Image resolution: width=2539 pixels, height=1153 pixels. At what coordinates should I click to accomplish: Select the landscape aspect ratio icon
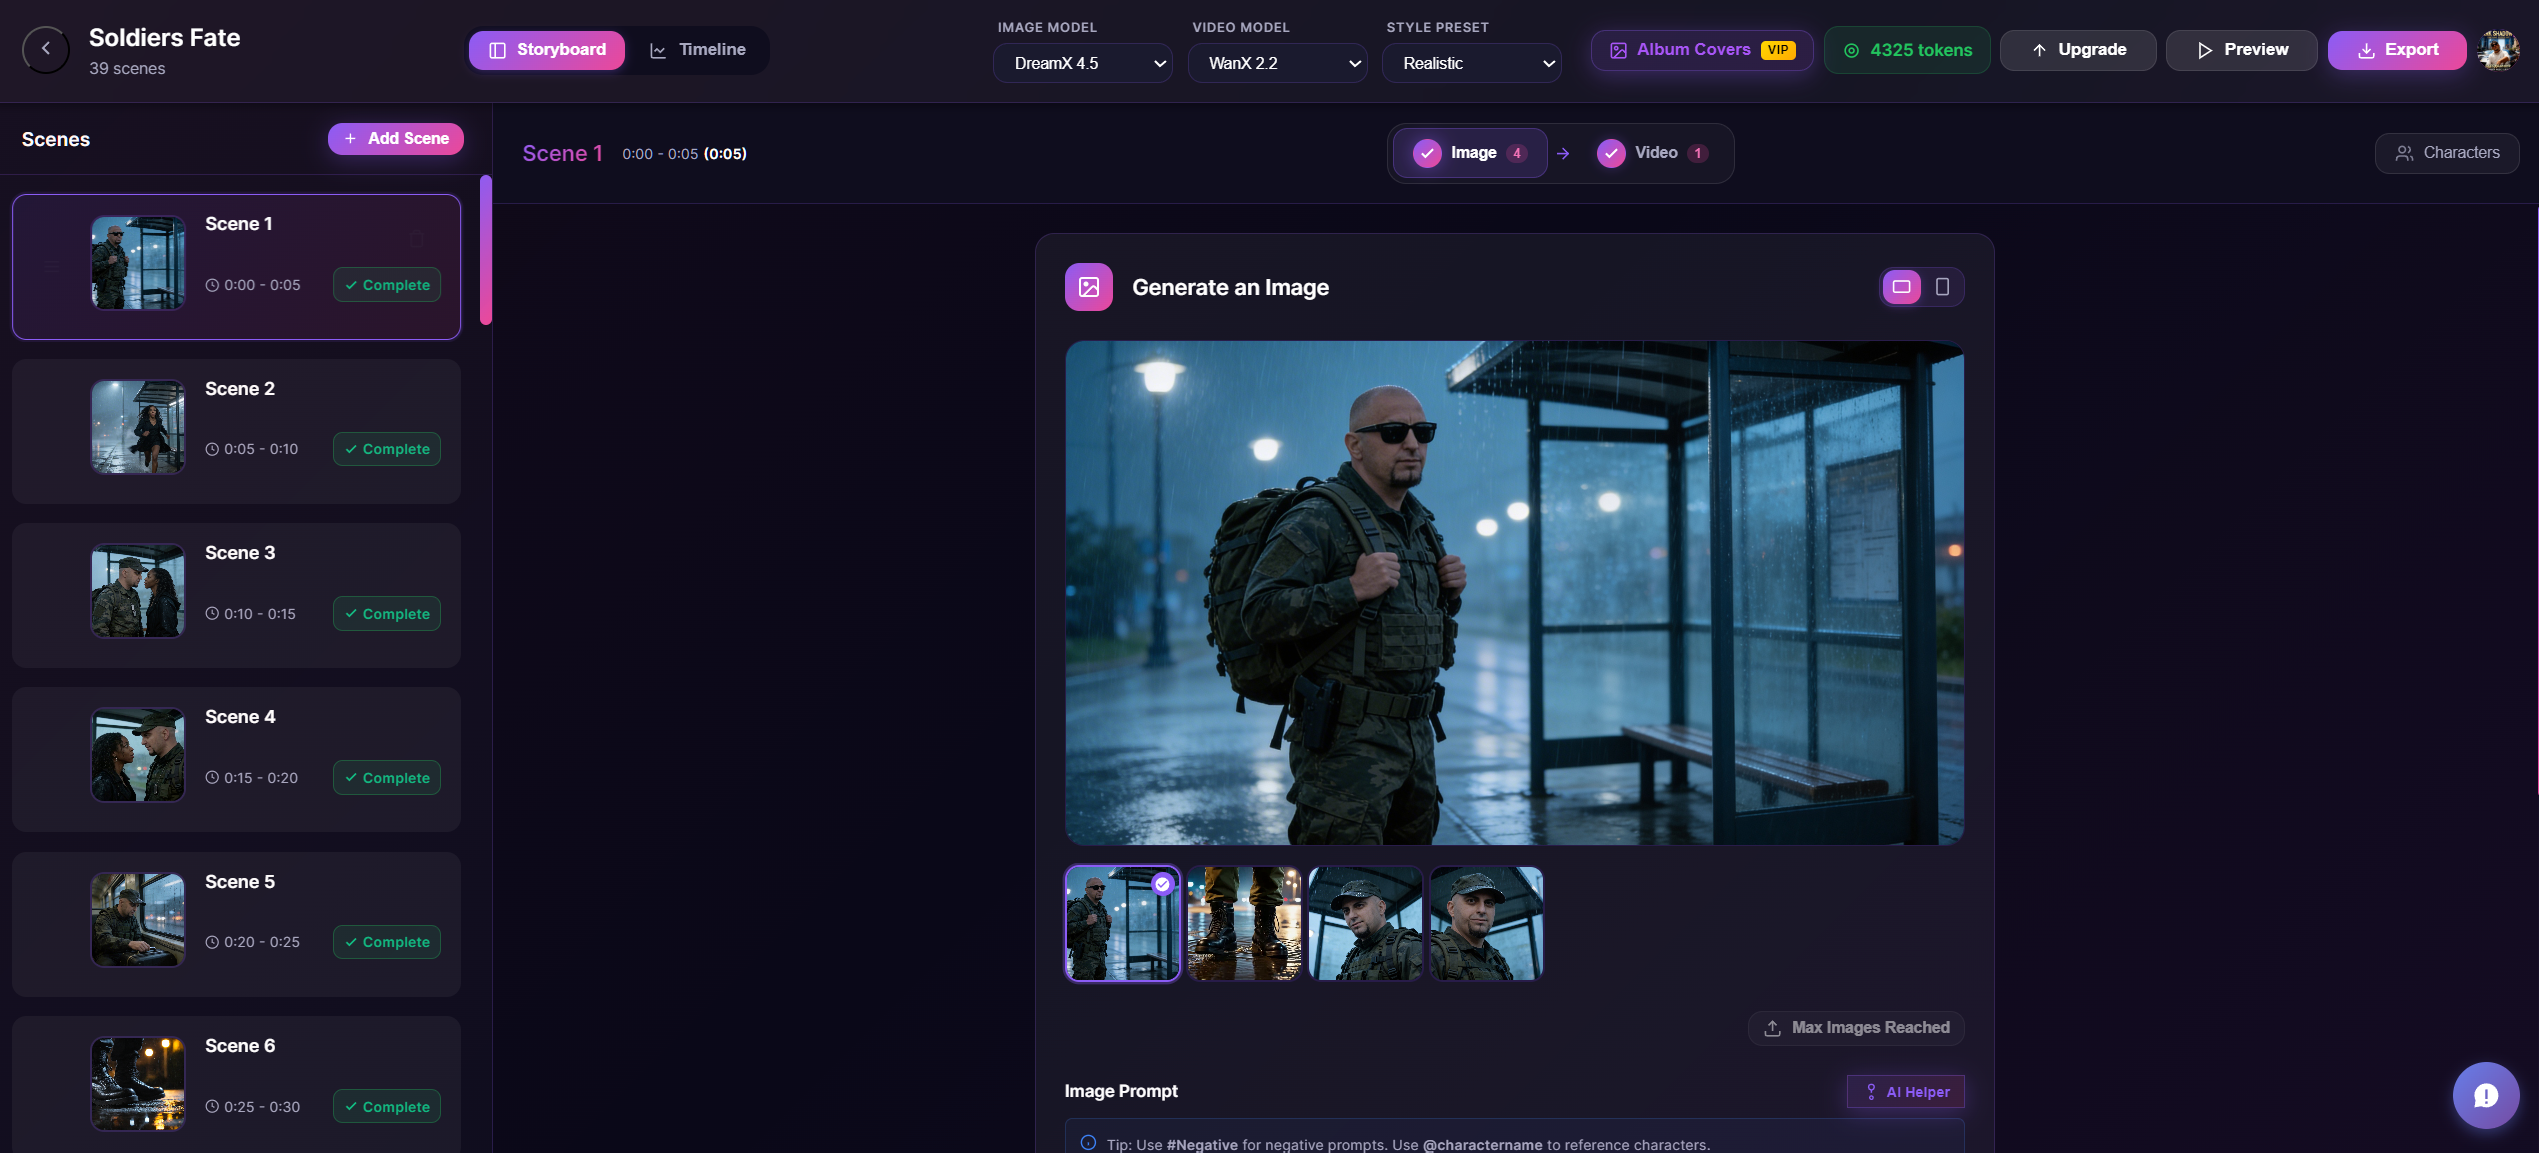click(x=1901, y=287)
